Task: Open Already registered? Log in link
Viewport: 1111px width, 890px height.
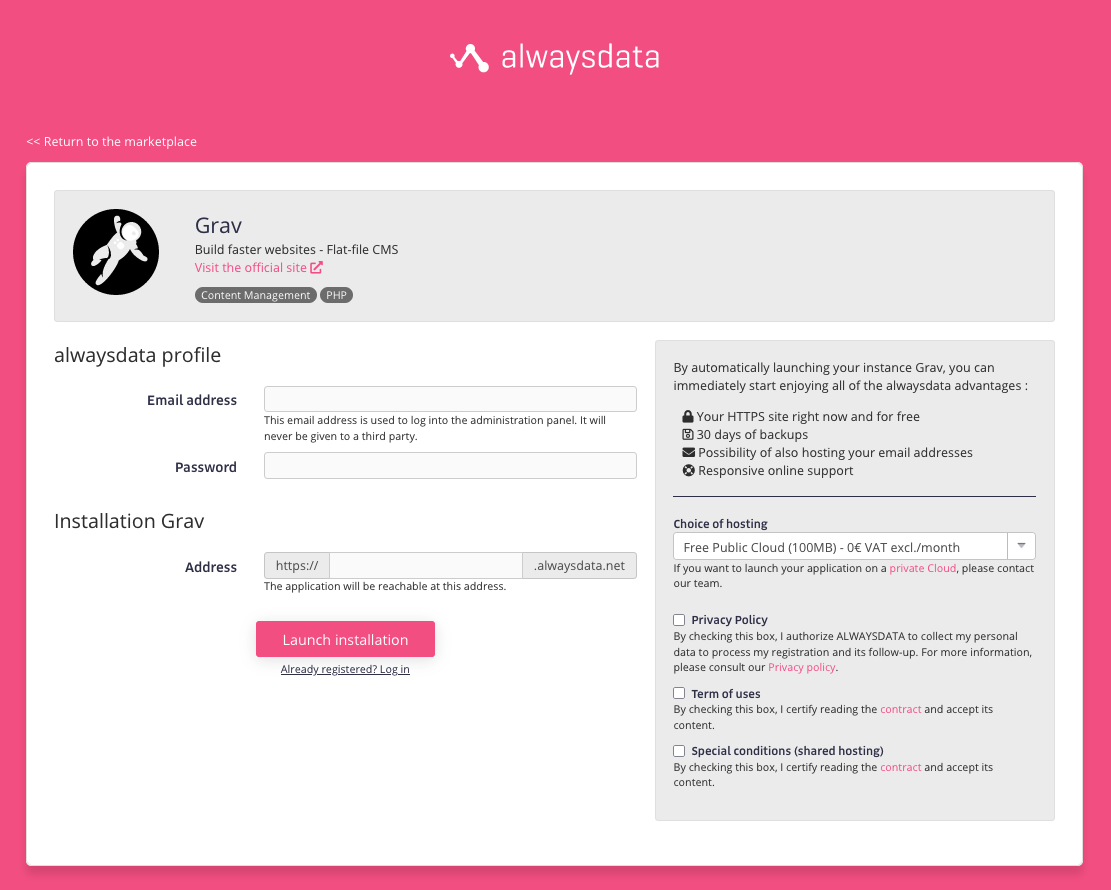Action: click(x=345, y=669)
